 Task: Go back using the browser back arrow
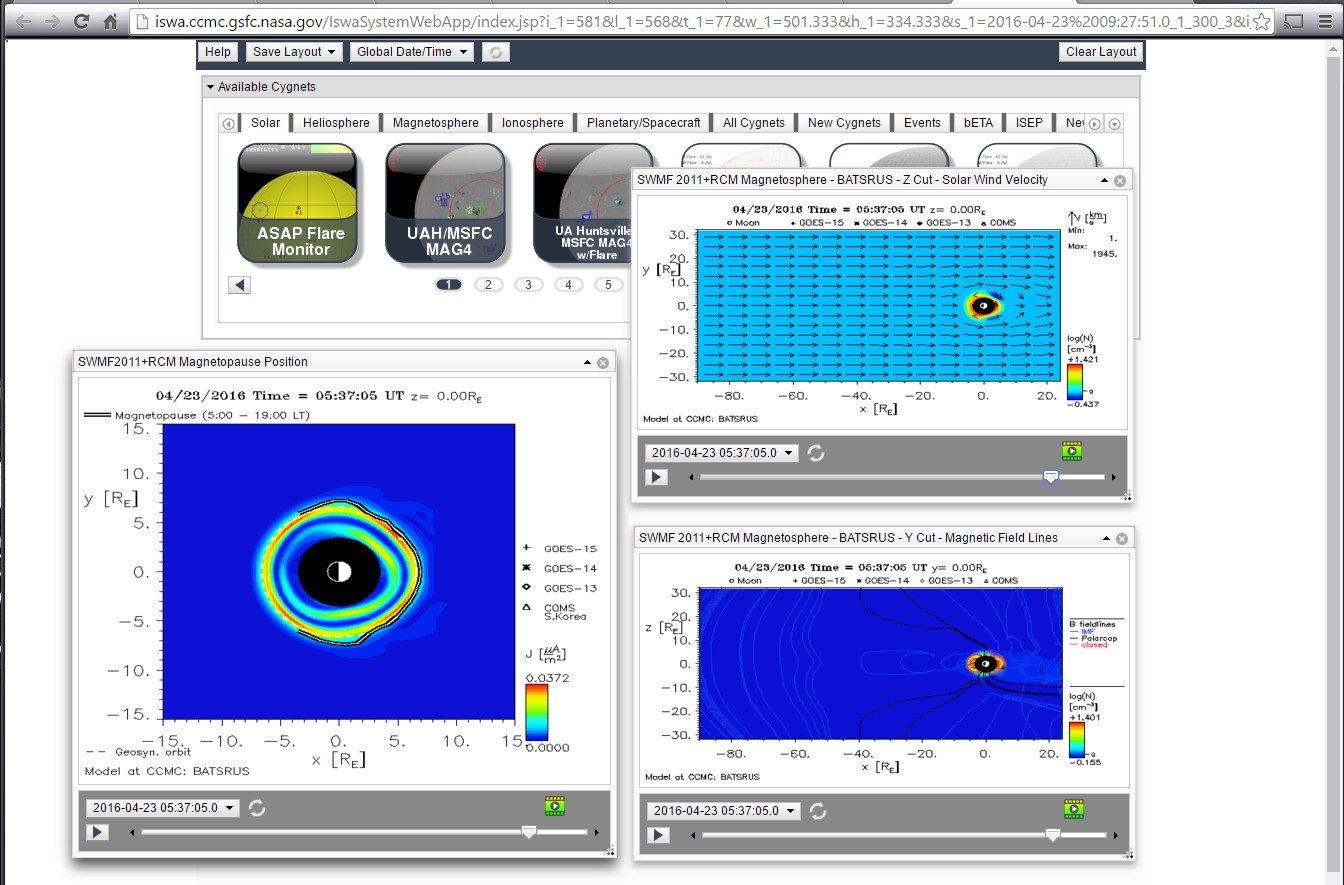tap(24, 21)
